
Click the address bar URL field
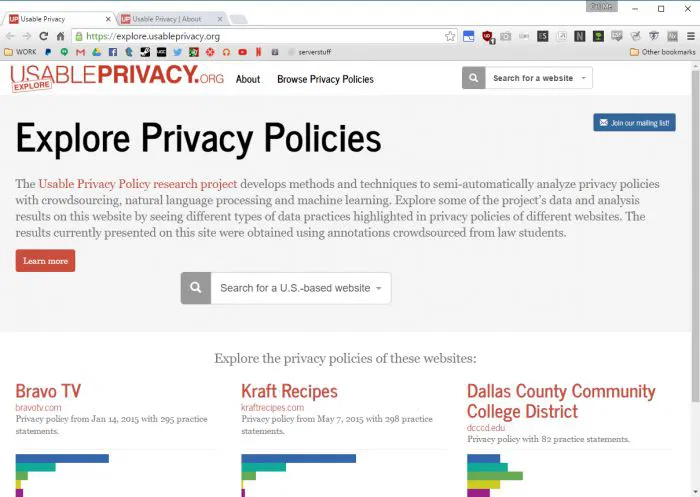tap(263, 36)
